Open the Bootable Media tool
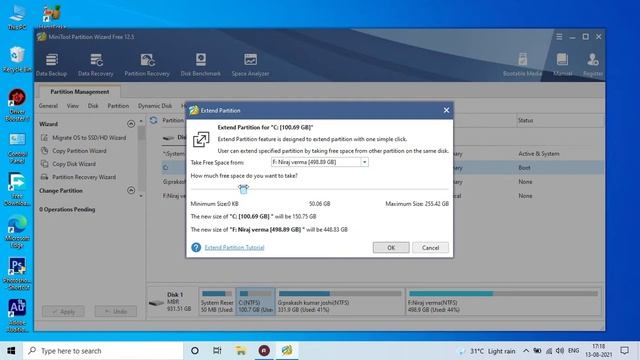The image size is (640, 360). 522,64
